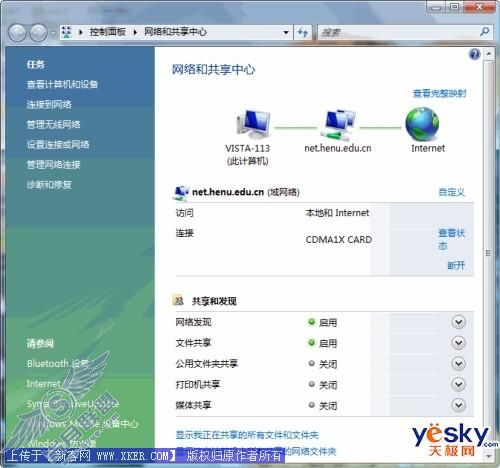
Task: Select 控制面板 in the address breadcrumb
Action: tap(107, 32)
